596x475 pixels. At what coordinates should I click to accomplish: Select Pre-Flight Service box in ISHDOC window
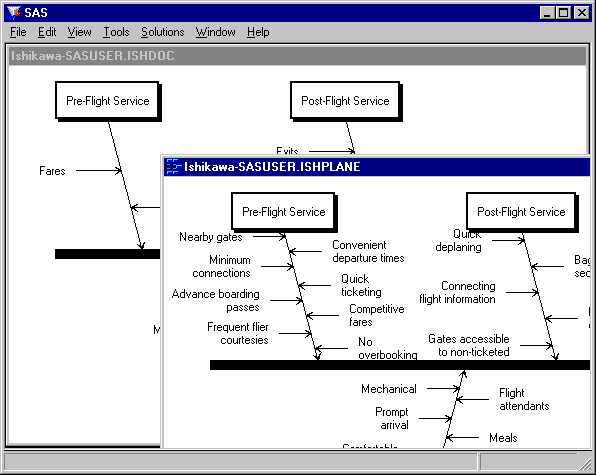[x=107, y=100]
